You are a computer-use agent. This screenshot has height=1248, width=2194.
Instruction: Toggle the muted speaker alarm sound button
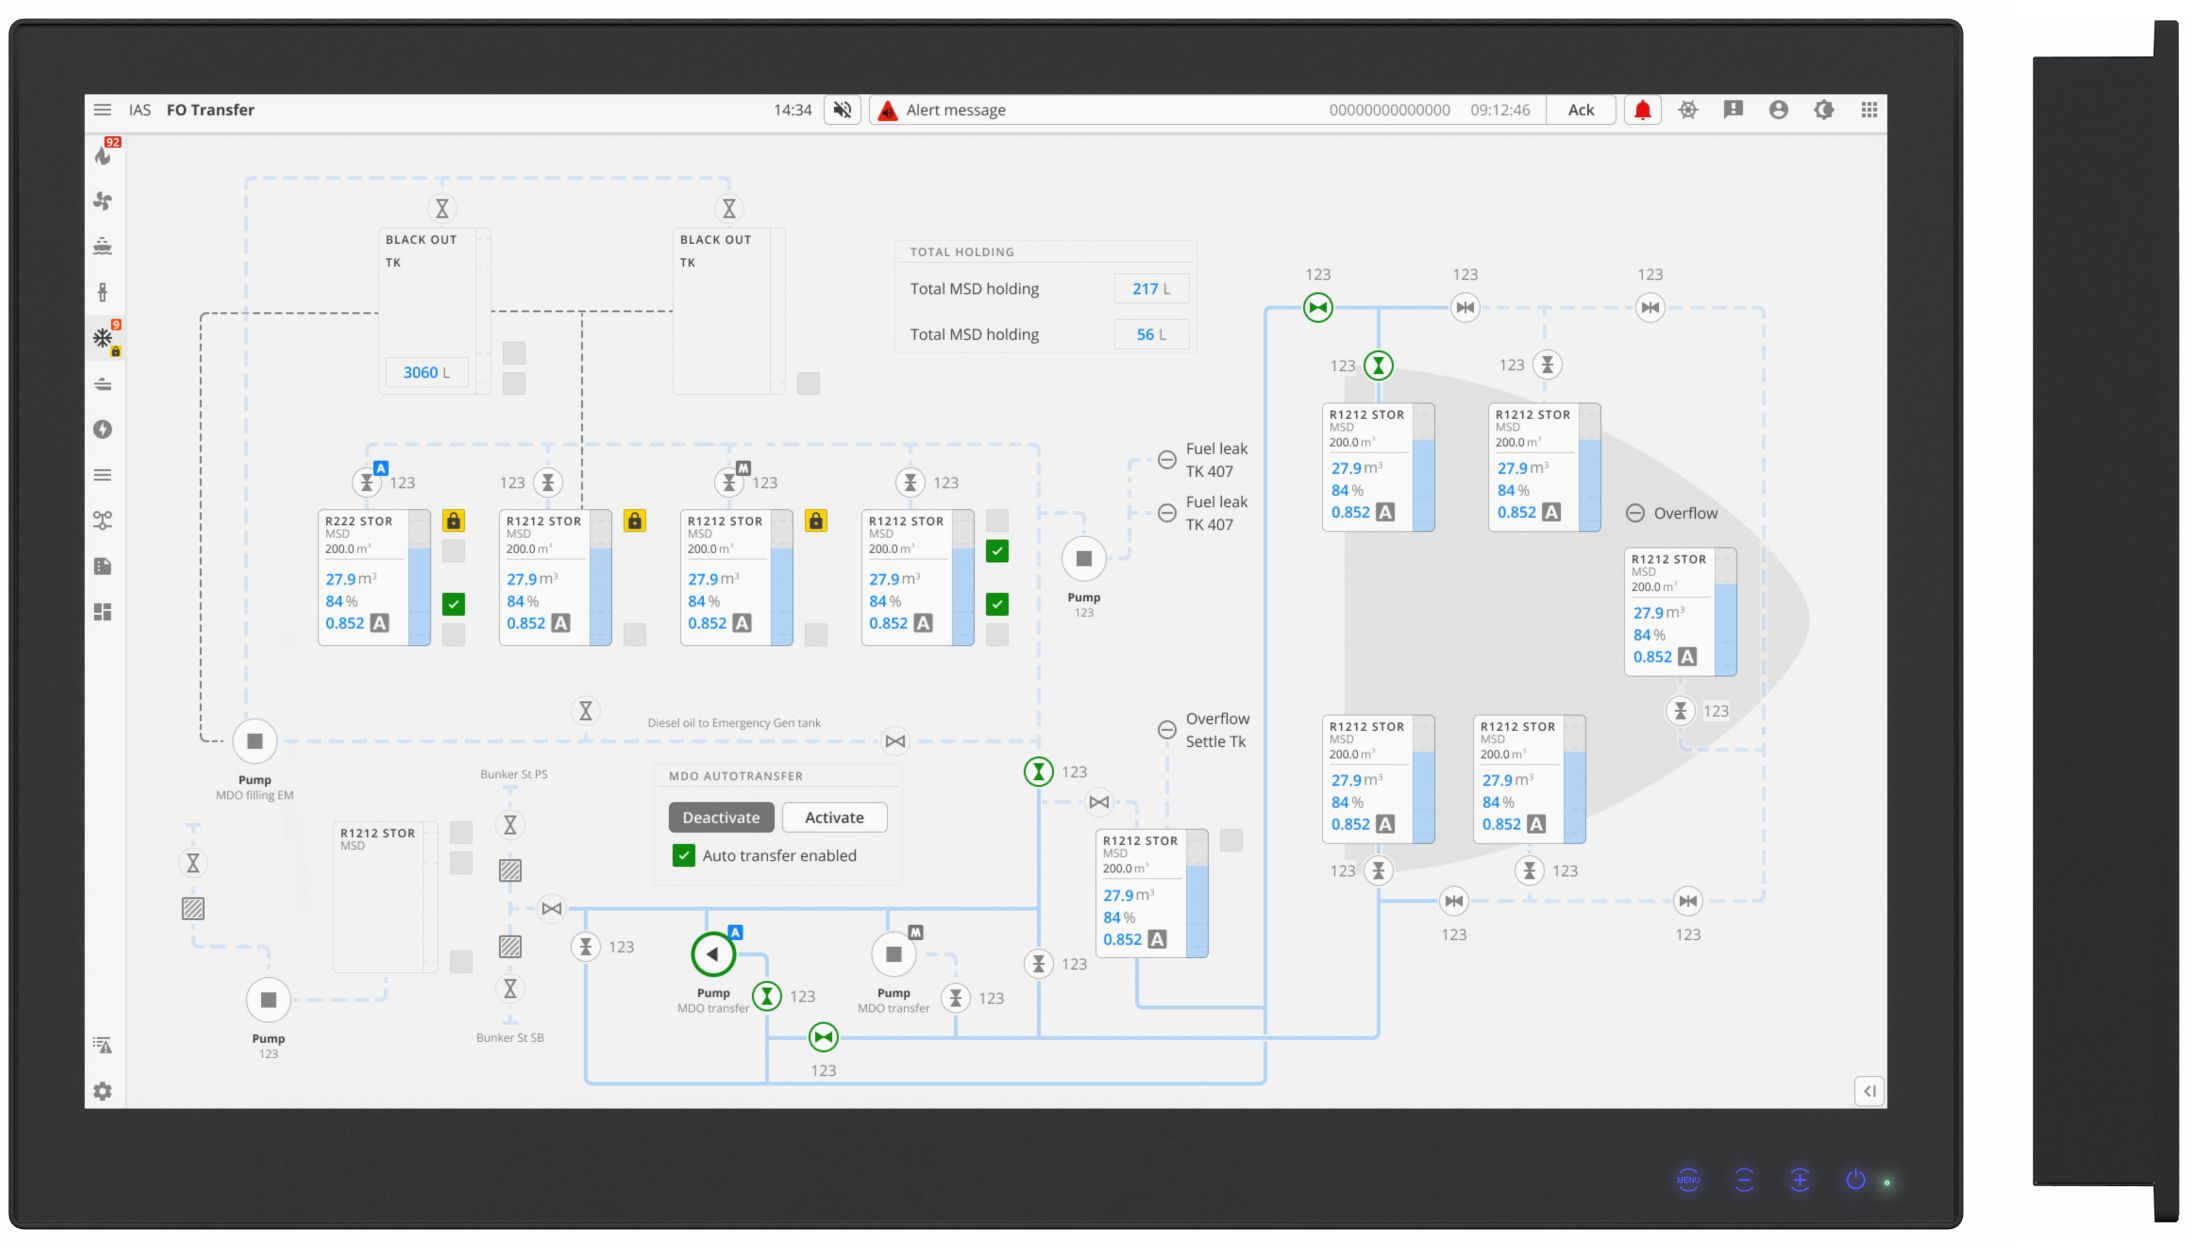pos(843,110)
